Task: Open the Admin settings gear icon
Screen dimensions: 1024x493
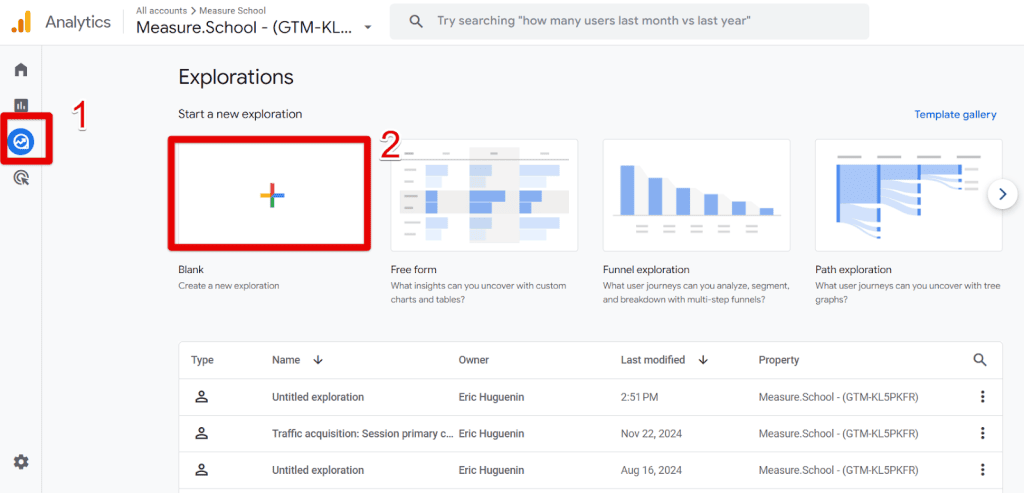Action: coord(22,462)
